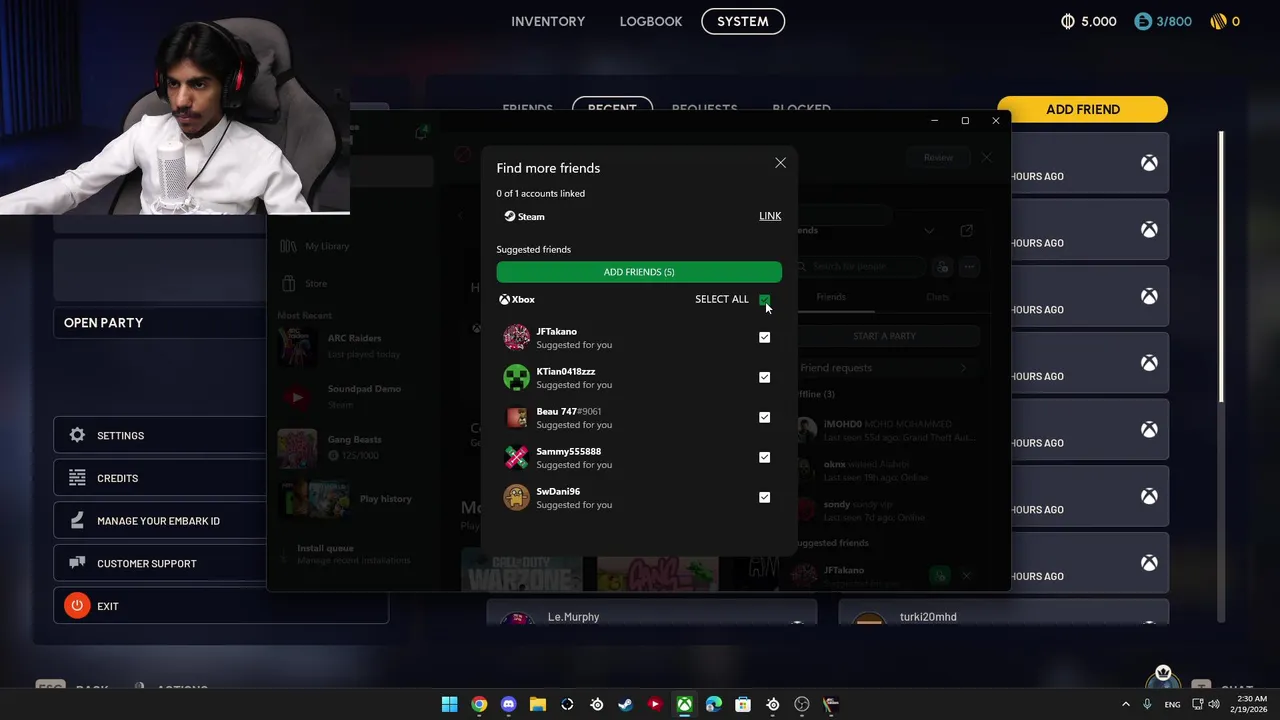Switch to Chats tab in Xbox social panel
This screenshot has height=720, width=1280.
click(x=937, y=297)
